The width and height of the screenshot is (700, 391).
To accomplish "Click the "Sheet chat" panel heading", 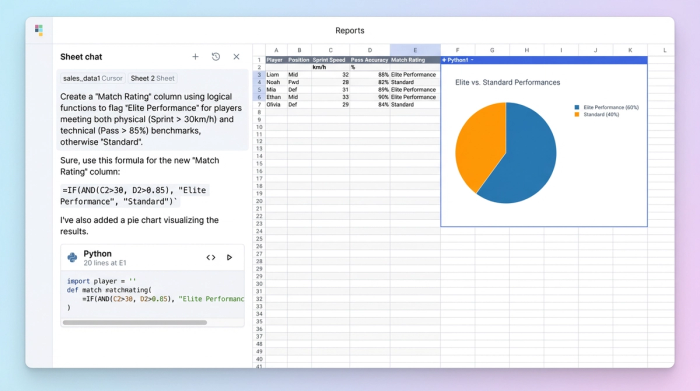I will point(81,57).
